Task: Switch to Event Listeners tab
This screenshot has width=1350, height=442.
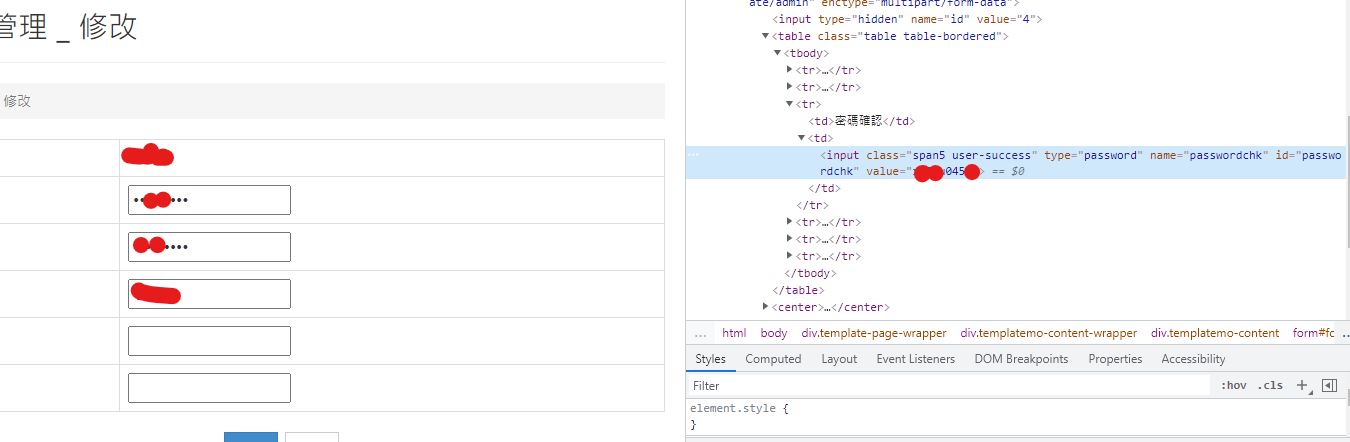Action: coord(915,359)
